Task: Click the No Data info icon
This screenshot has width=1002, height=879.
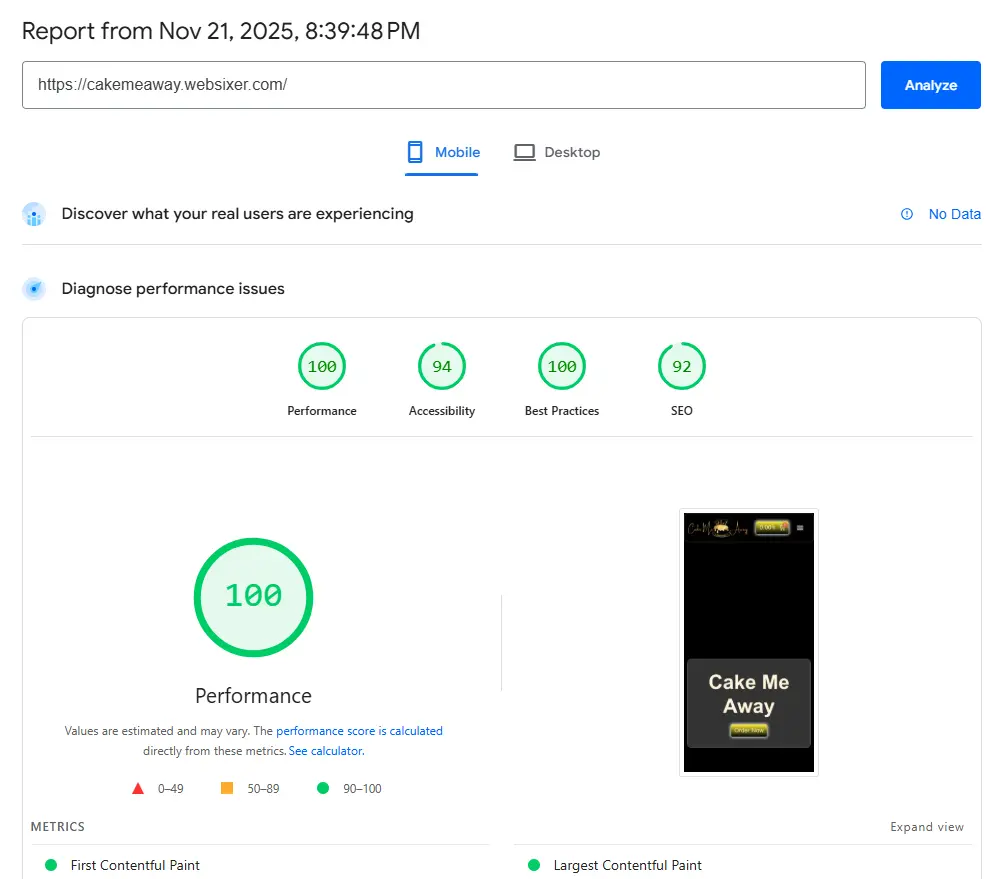Action: click(x=907, y=214)
